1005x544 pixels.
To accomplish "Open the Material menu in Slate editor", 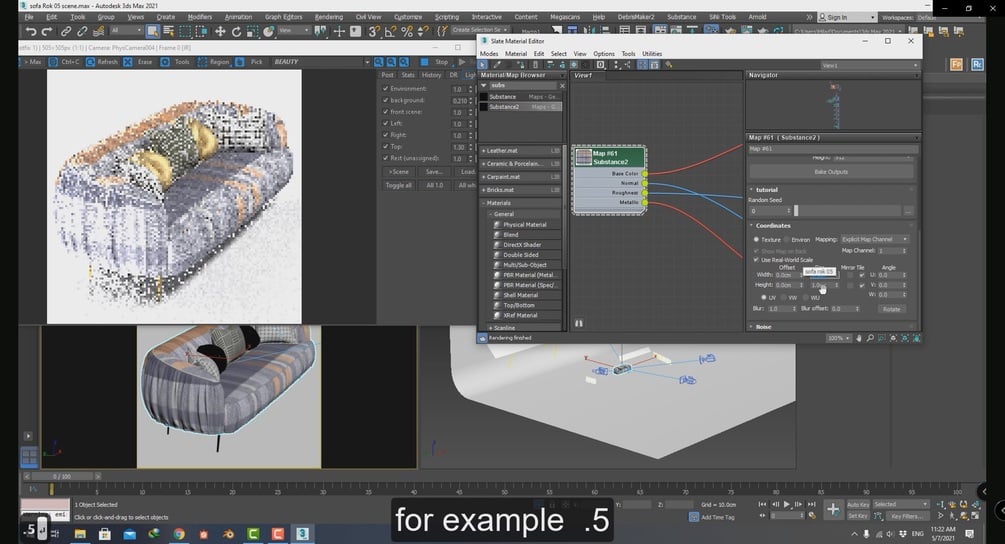I will click(x=515, y=54).
